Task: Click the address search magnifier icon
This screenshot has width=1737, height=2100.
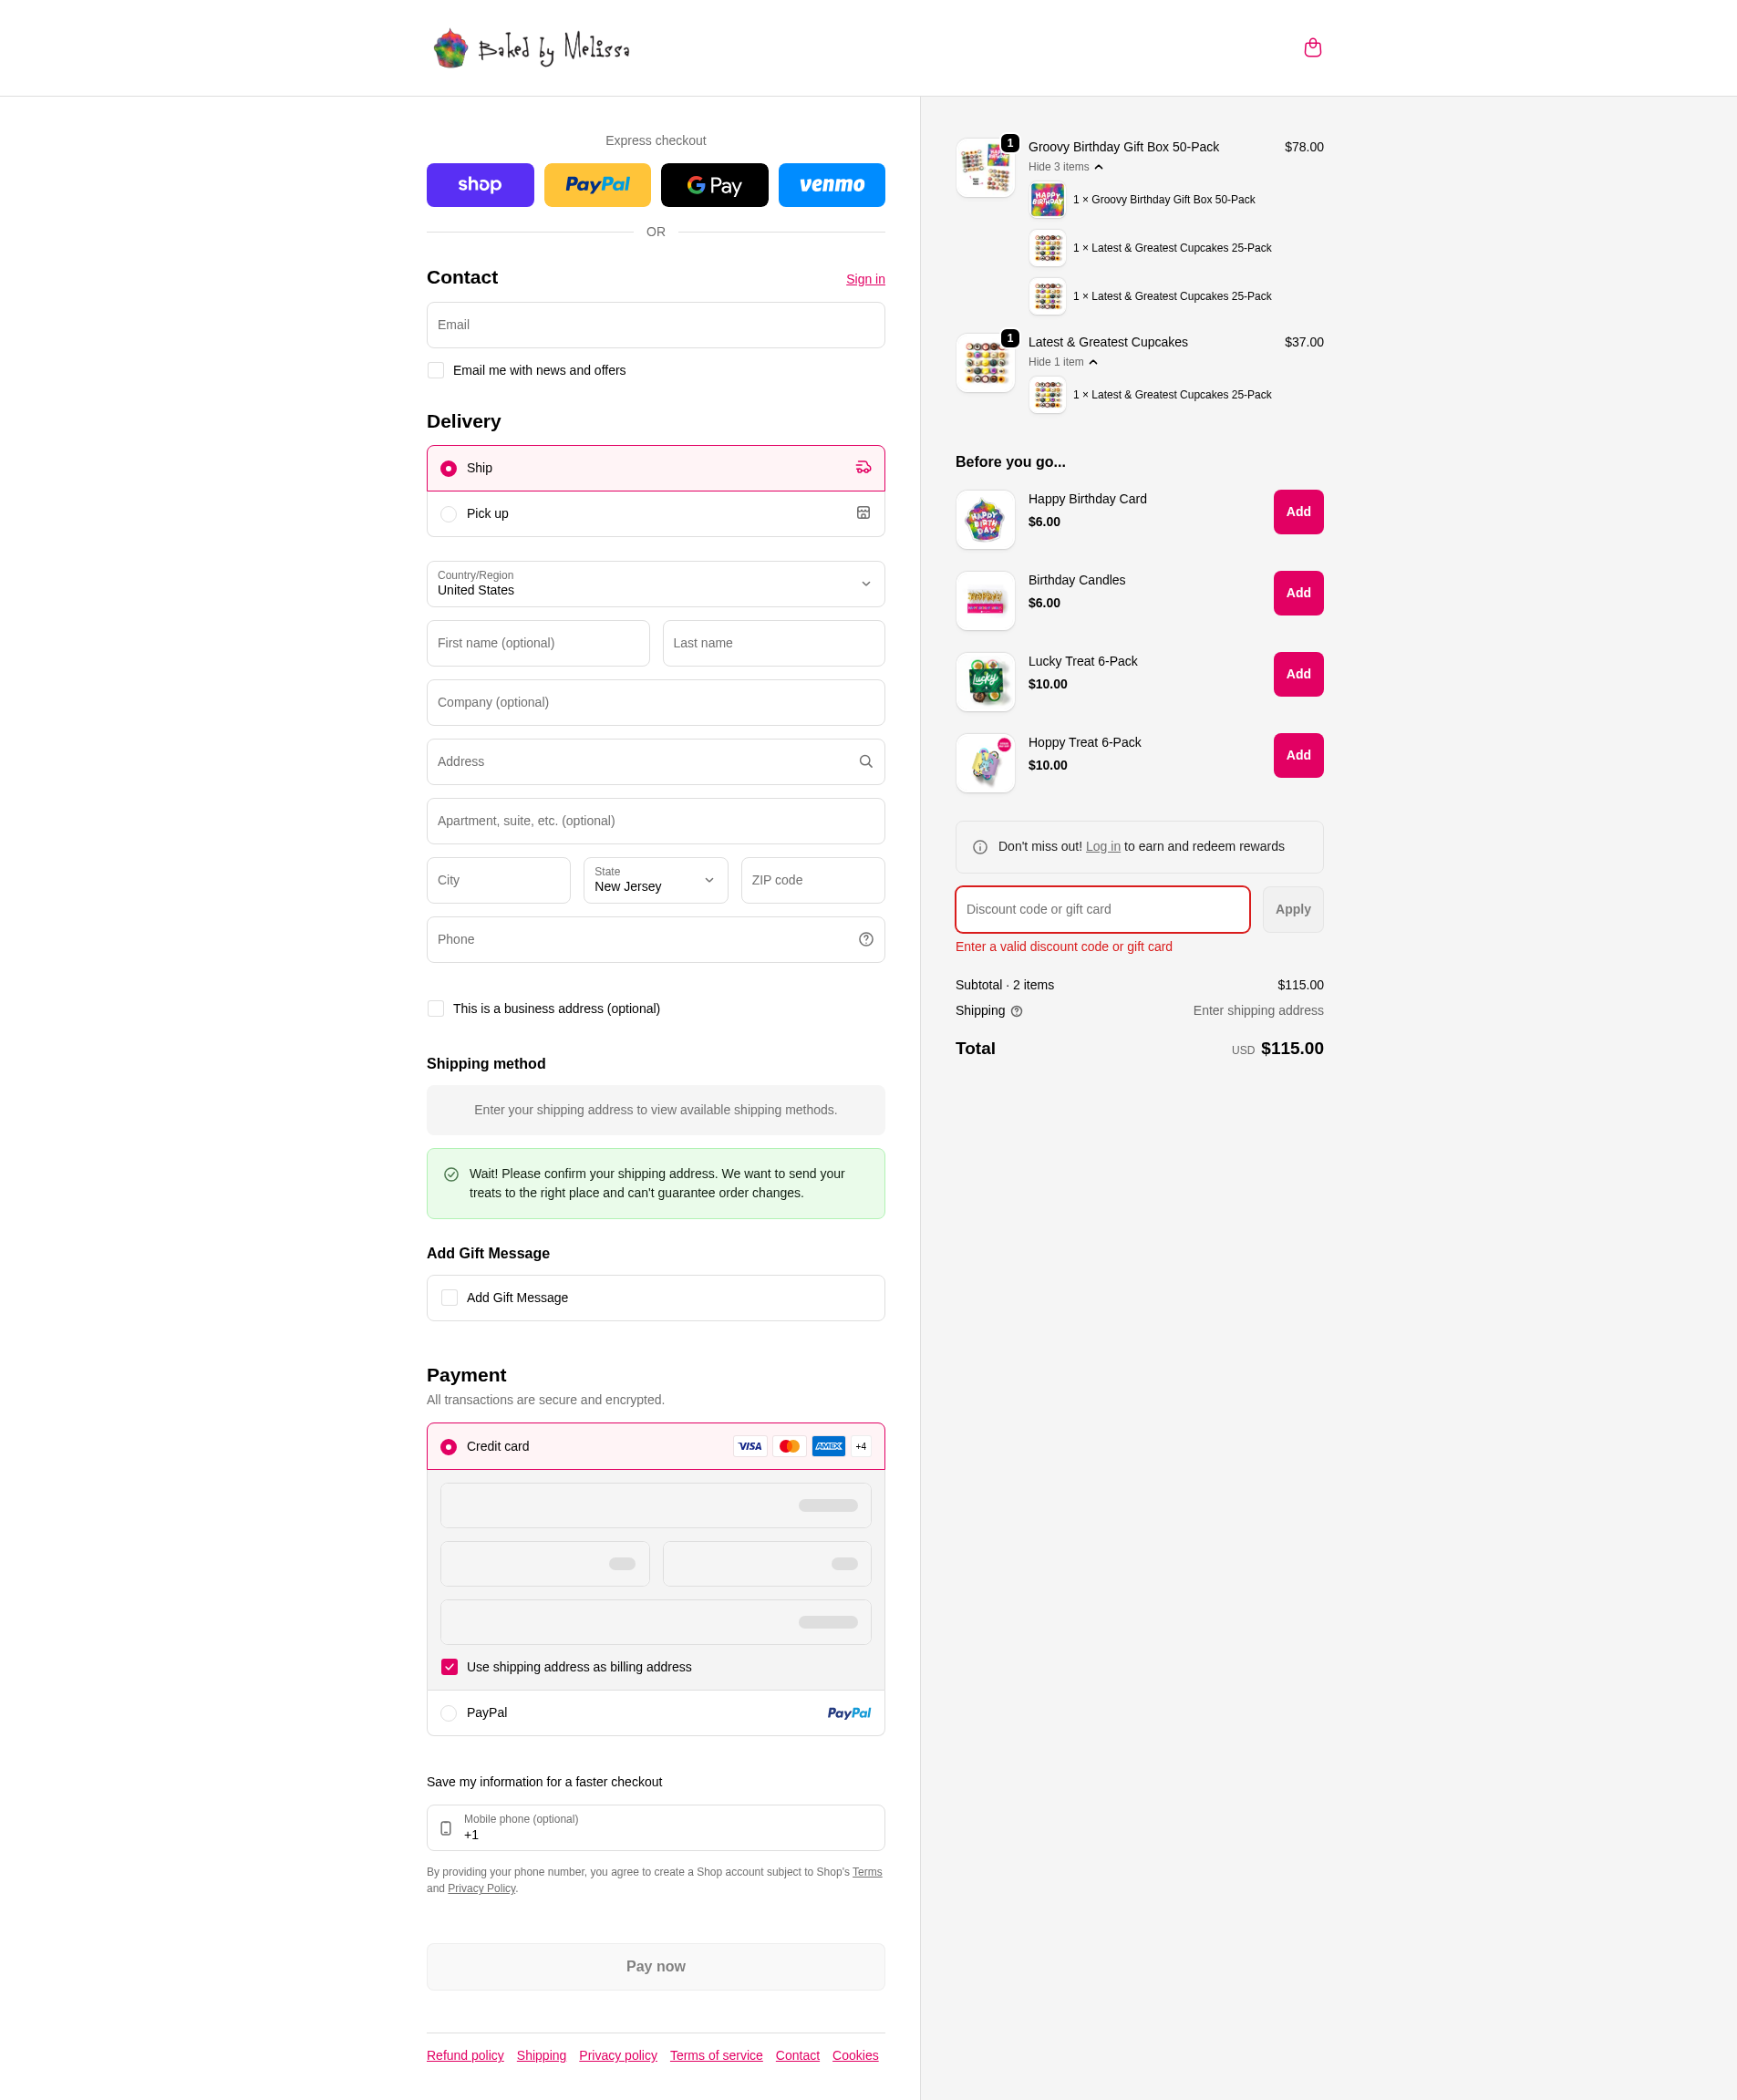Action: [865, 762]
